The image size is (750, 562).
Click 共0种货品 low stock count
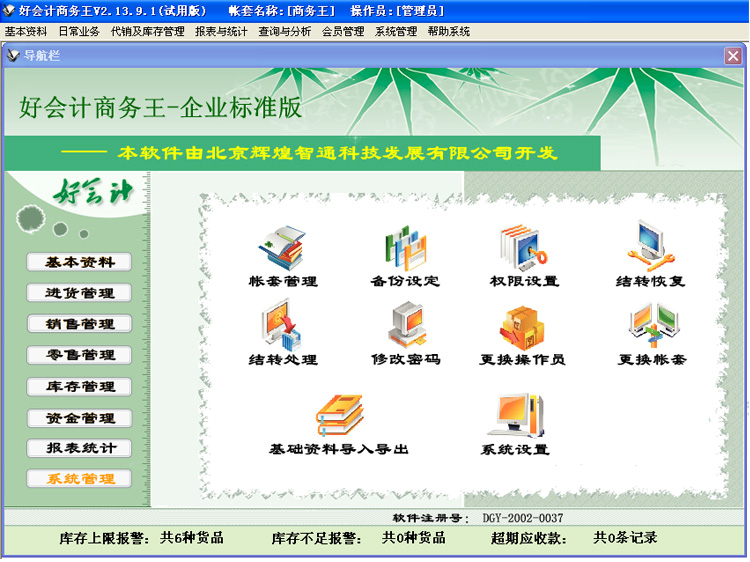pos(414,538)
